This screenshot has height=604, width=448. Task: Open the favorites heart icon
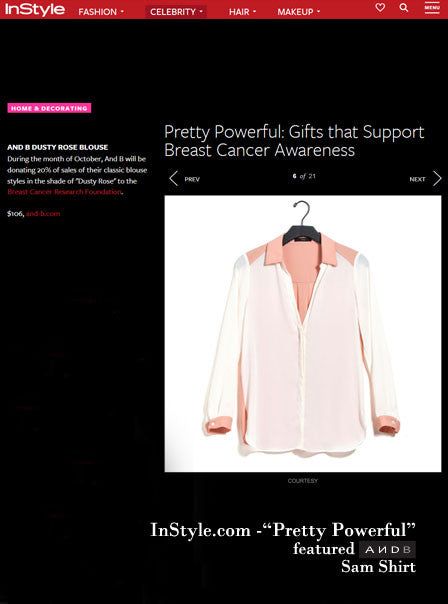click(380, 7)
